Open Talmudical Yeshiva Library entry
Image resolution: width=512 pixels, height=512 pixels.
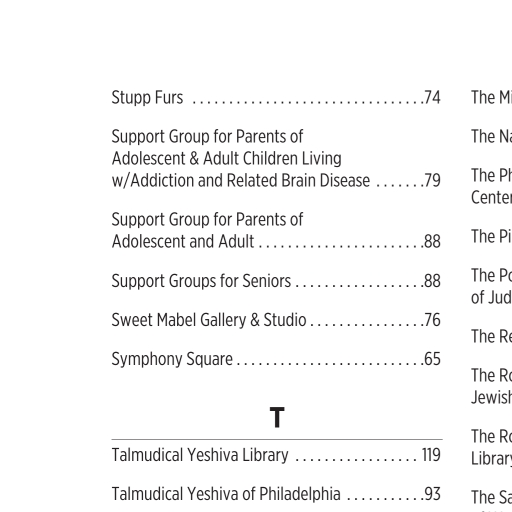pos(200,455)
